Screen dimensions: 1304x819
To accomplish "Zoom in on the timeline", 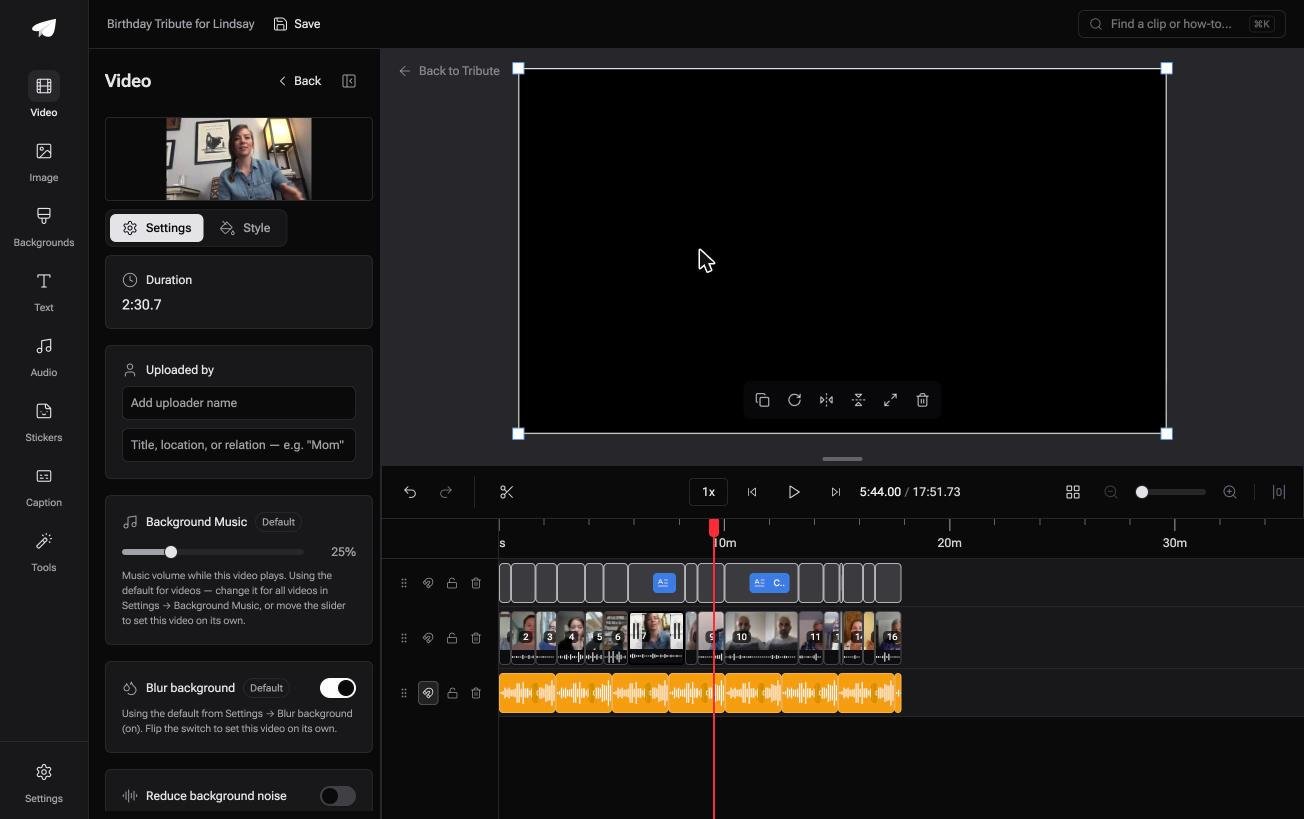I will [x=1230, y=492].
